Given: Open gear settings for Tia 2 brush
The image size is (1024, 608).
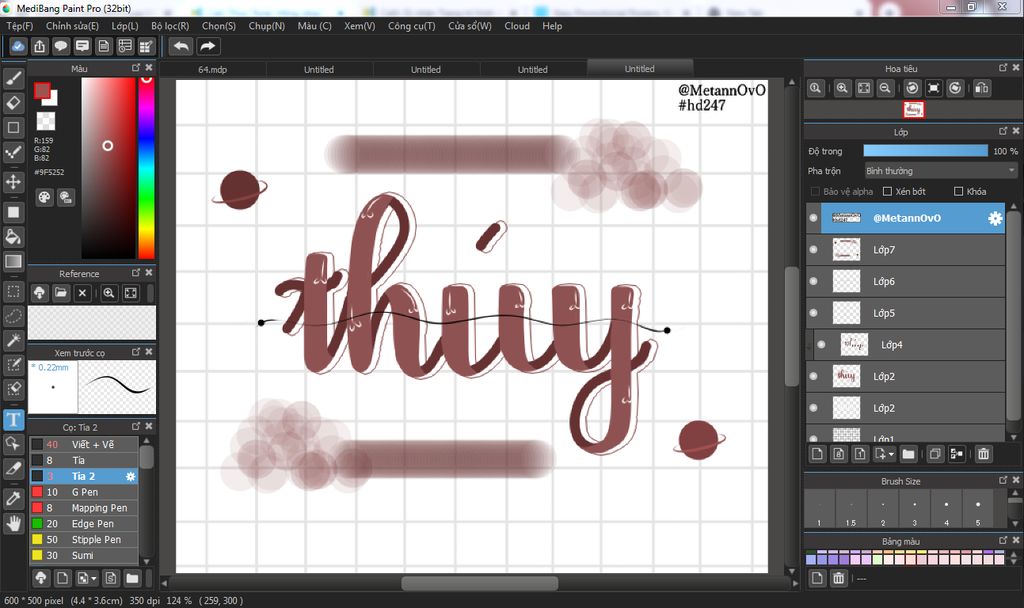Looking at the screenshot, I should tap(131, 477).
